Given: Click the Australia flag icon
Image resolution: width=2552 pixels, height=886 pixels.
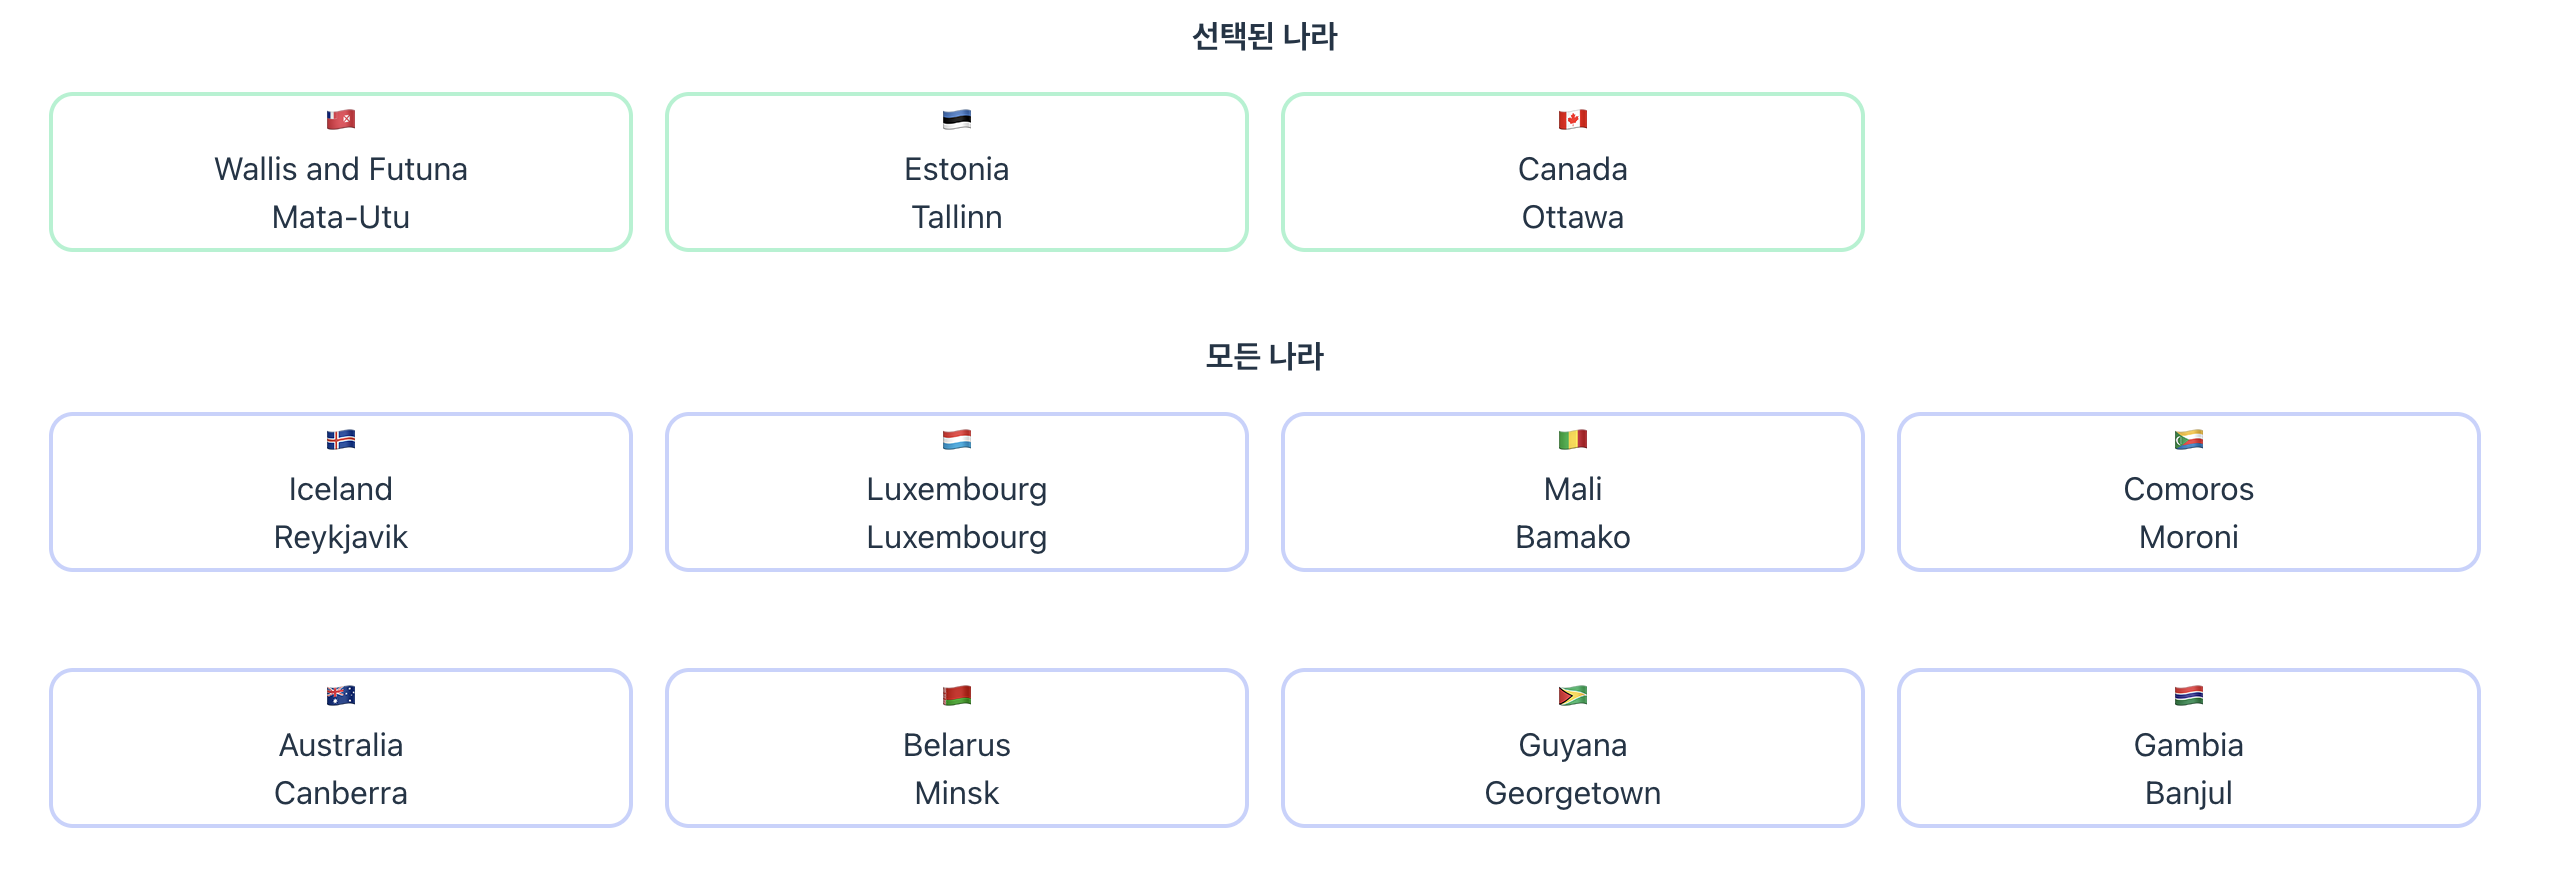Looking at the screenshot, I should click(340, 695).
